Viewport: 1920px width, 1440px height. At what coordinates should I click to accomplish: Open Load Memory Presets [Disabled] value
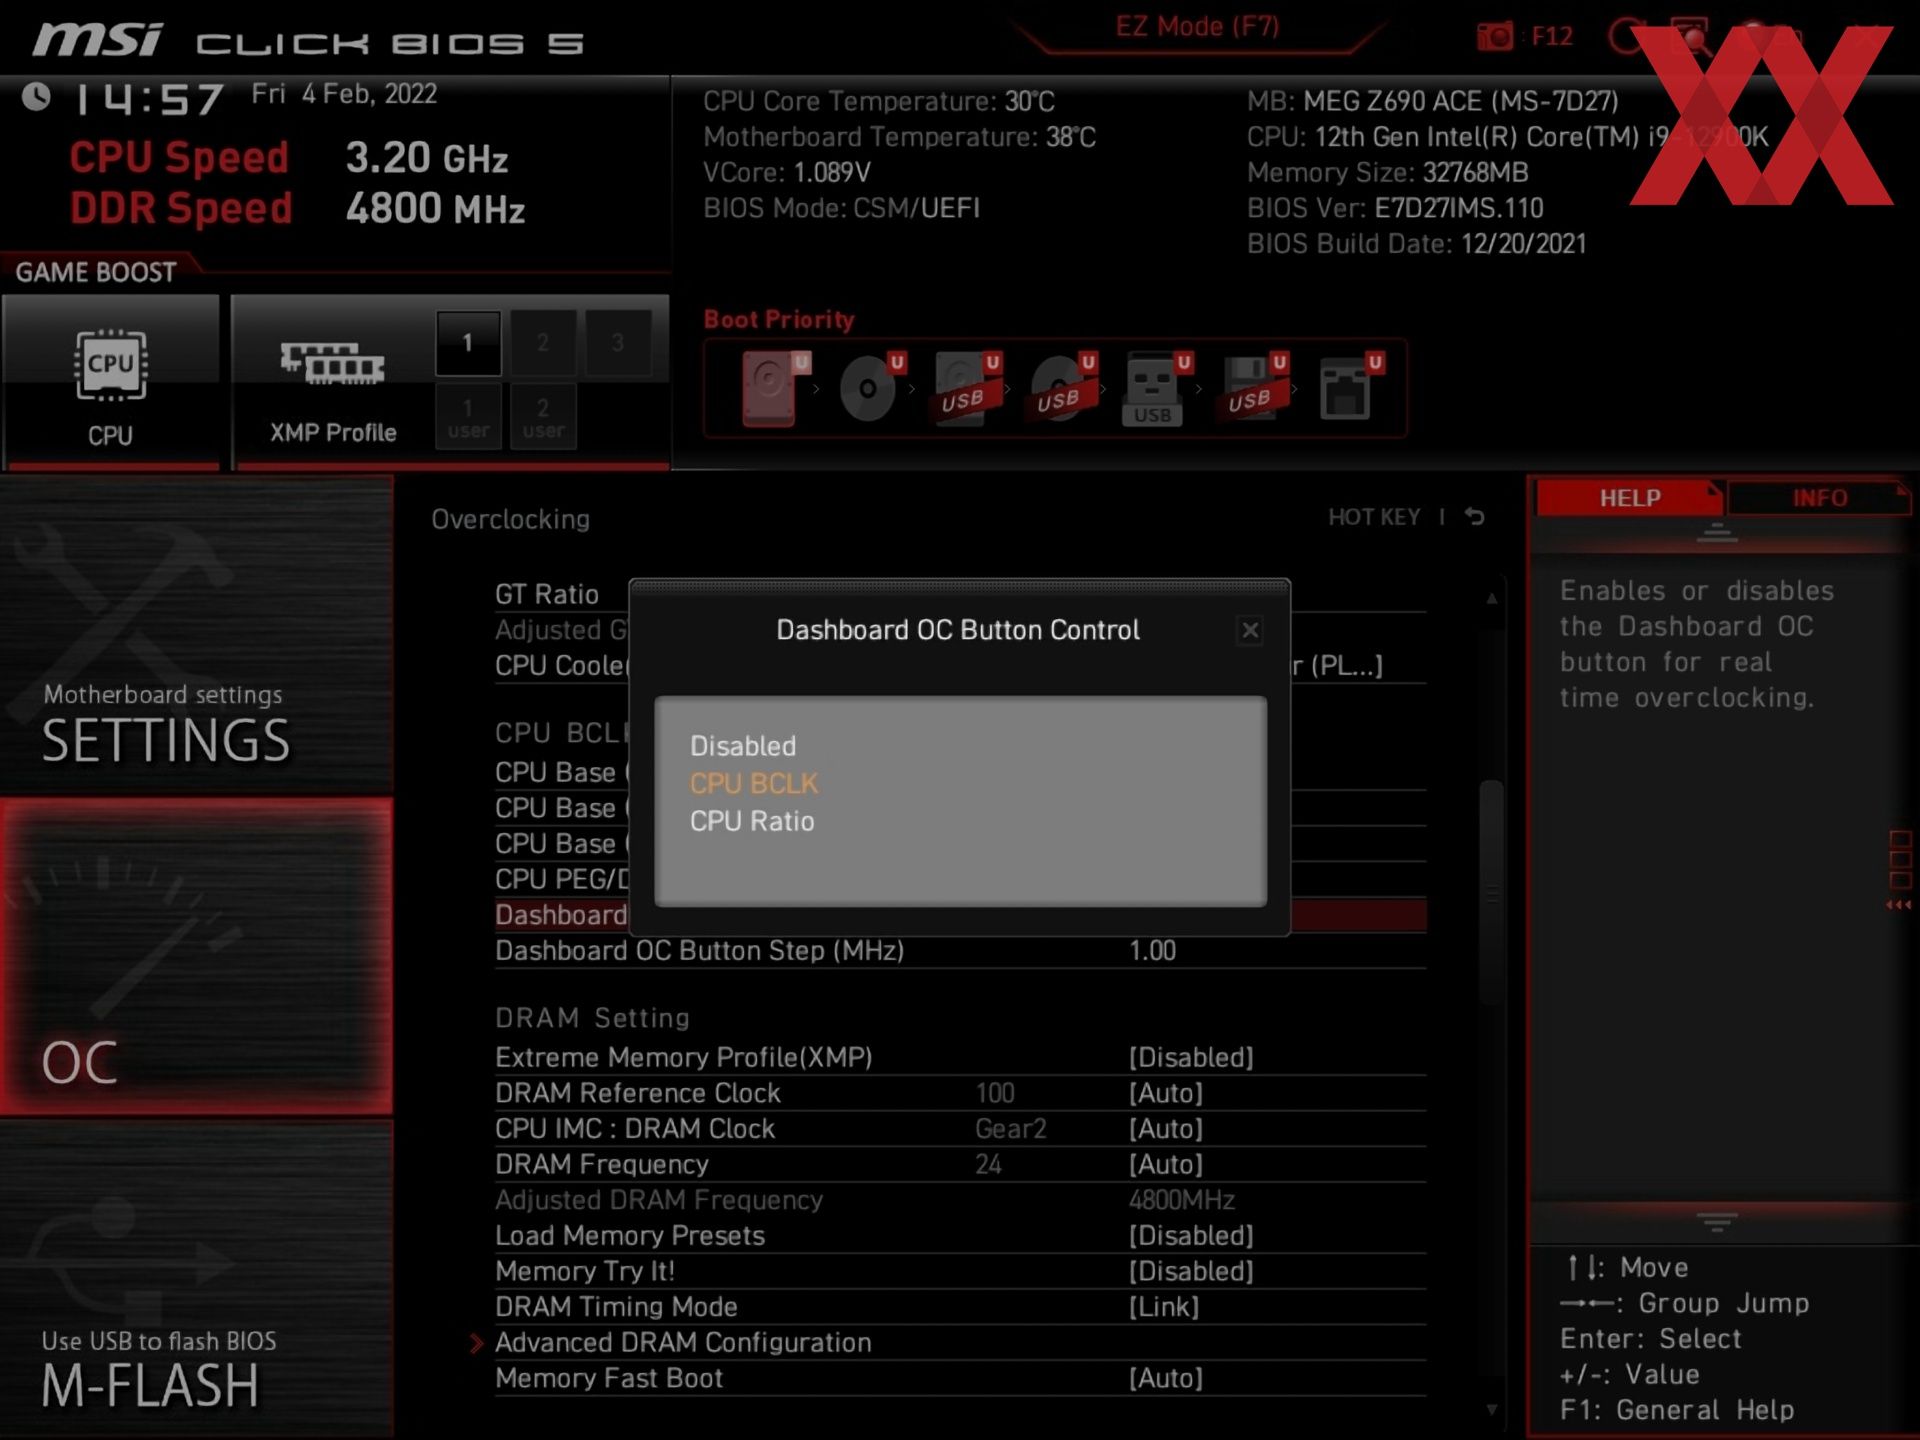point(1191,1236)
